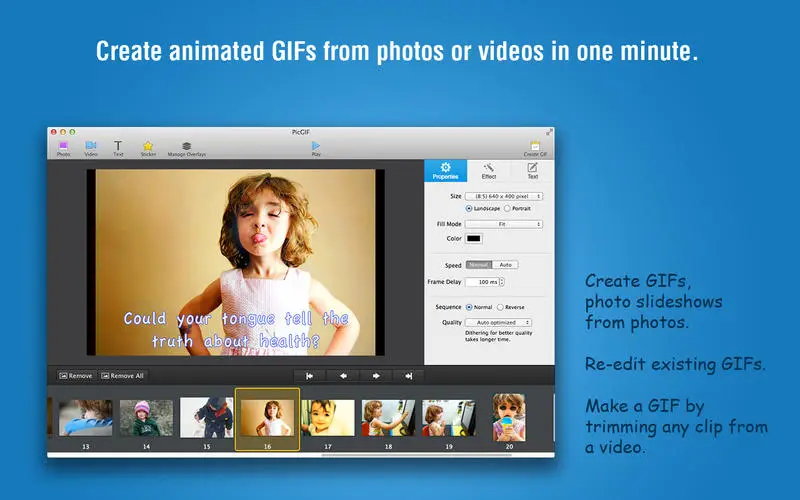Click the Create GIF icon
Viewport: 800px width, 500px height.
535,148
